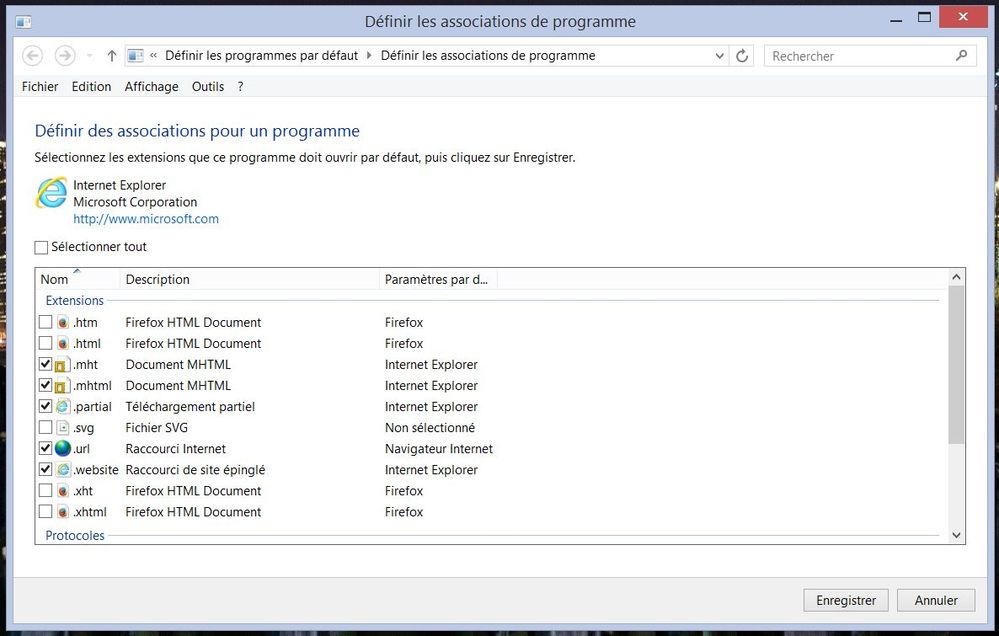This screenshot has height=636, width=999.
Task: Click the Internet Explorer logo icon
Action: tap(51, 193)
